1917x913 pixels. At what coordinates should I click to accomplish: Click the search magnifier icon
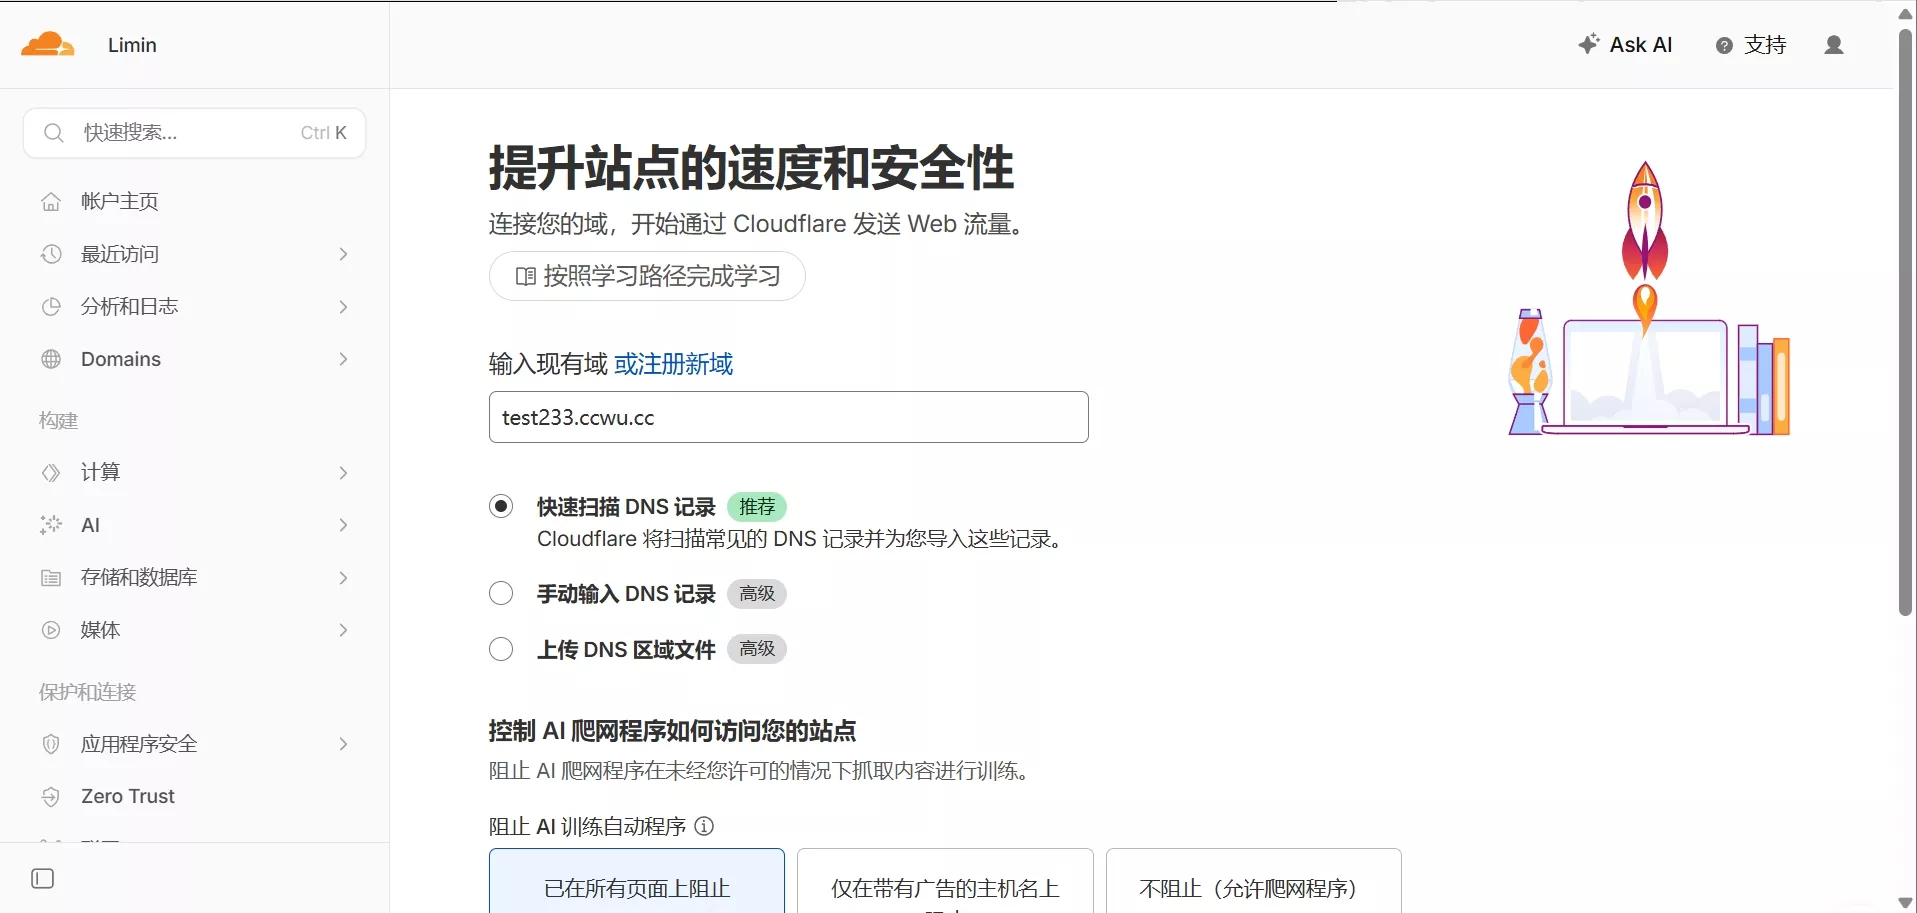[54, 133]
